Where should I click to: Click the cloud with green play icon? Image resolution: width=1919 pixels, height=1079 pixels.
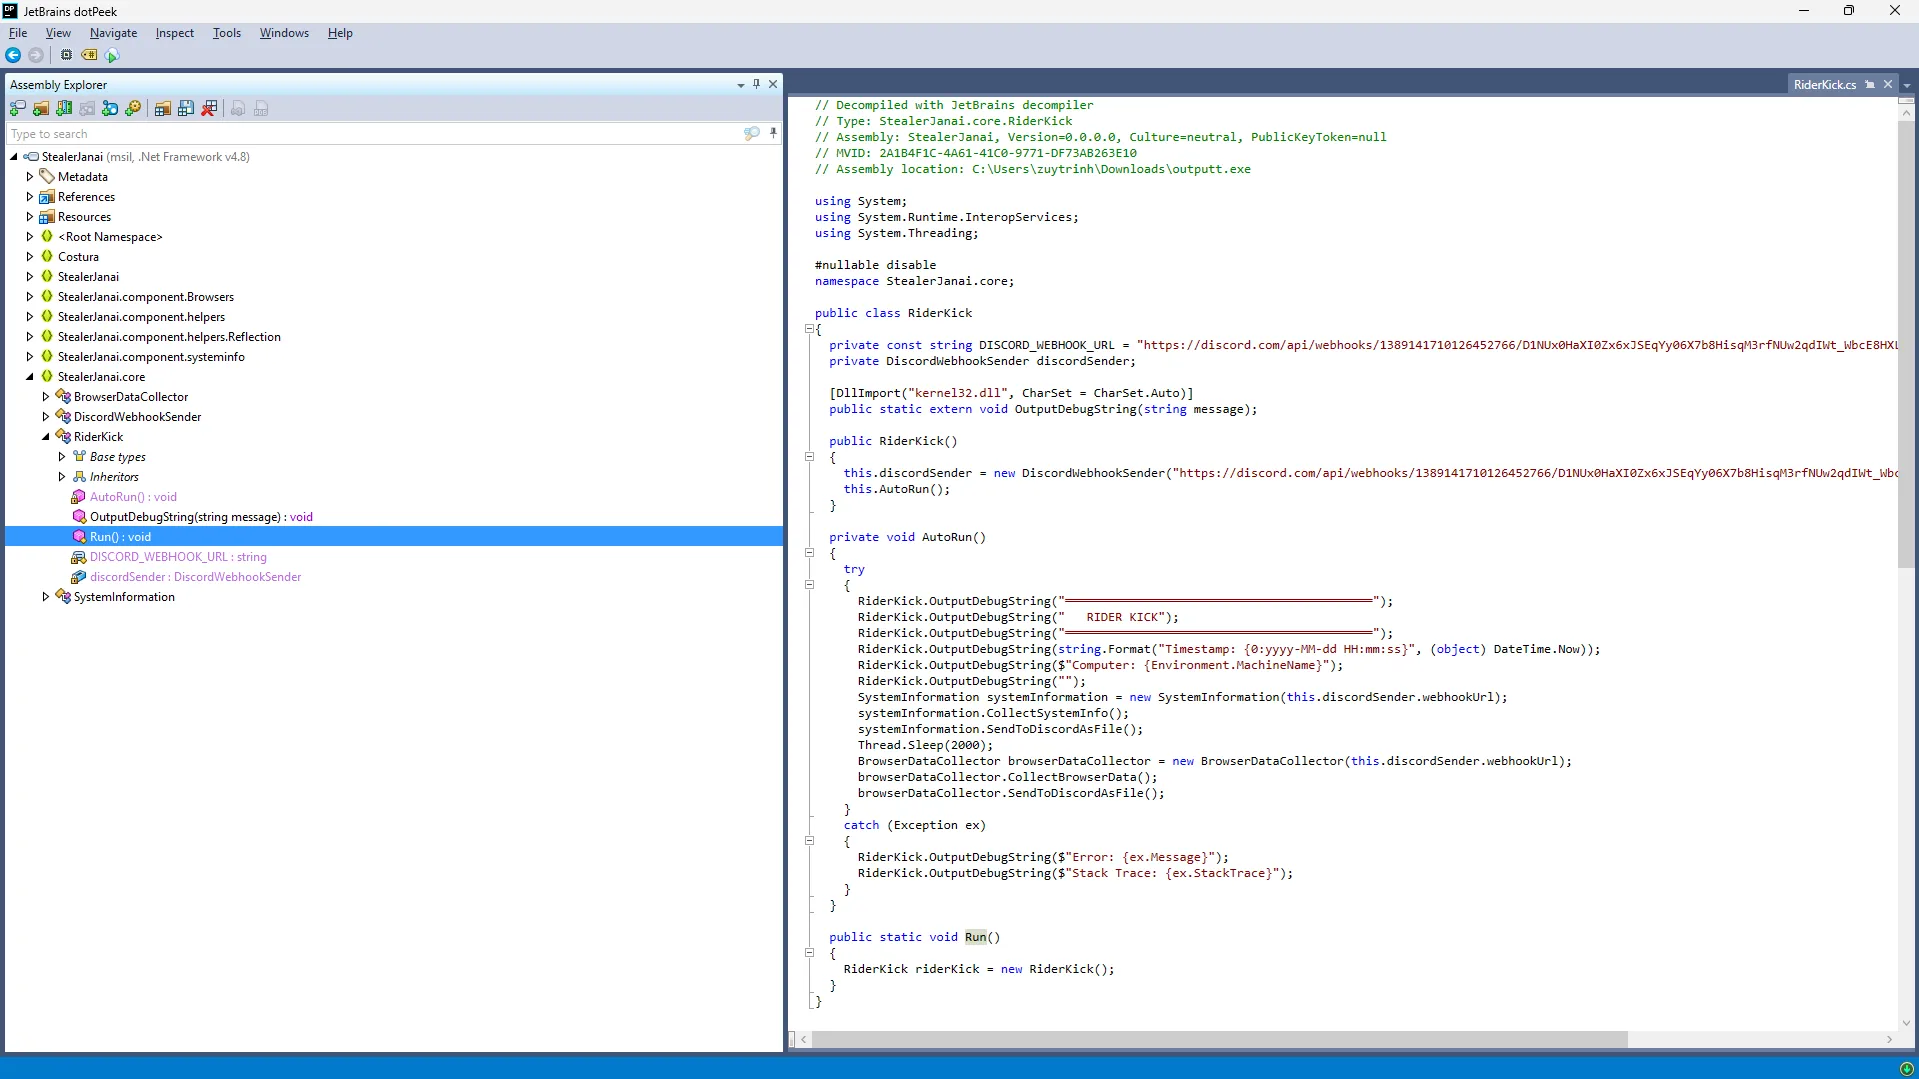tap(112, 55)
